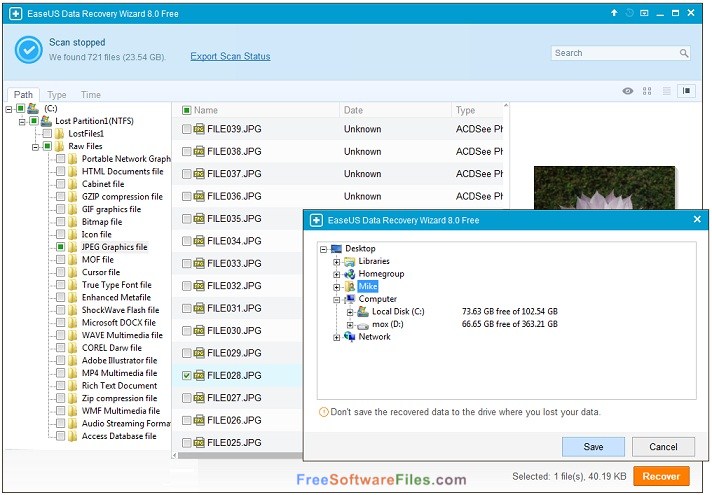712x495 pixels.
Task: Click the Raw Files folder icon
Action: pyautogui.click(x=59, y=146)
